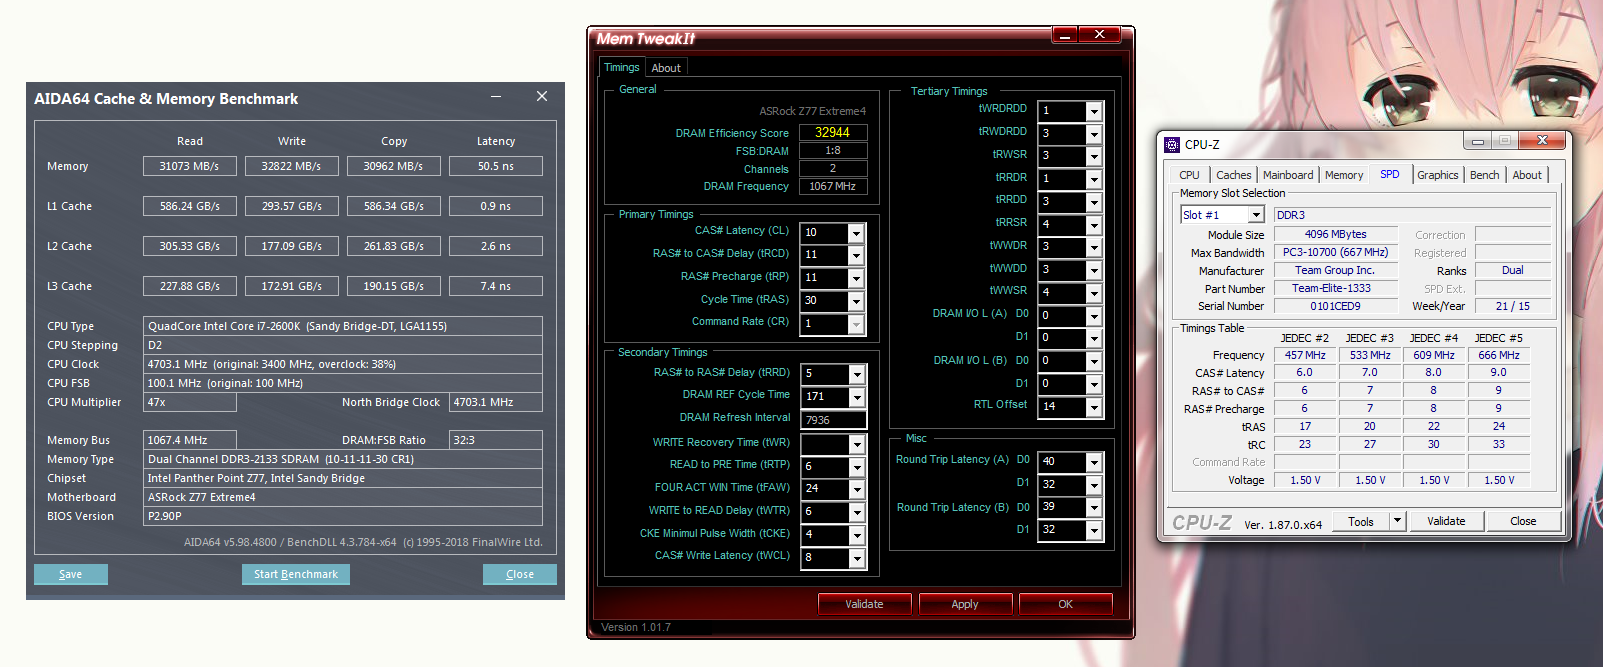Switch to Caches tab in CPU-Z
This screenshot has height=667, width=1603.
(x=1233, y=175)
